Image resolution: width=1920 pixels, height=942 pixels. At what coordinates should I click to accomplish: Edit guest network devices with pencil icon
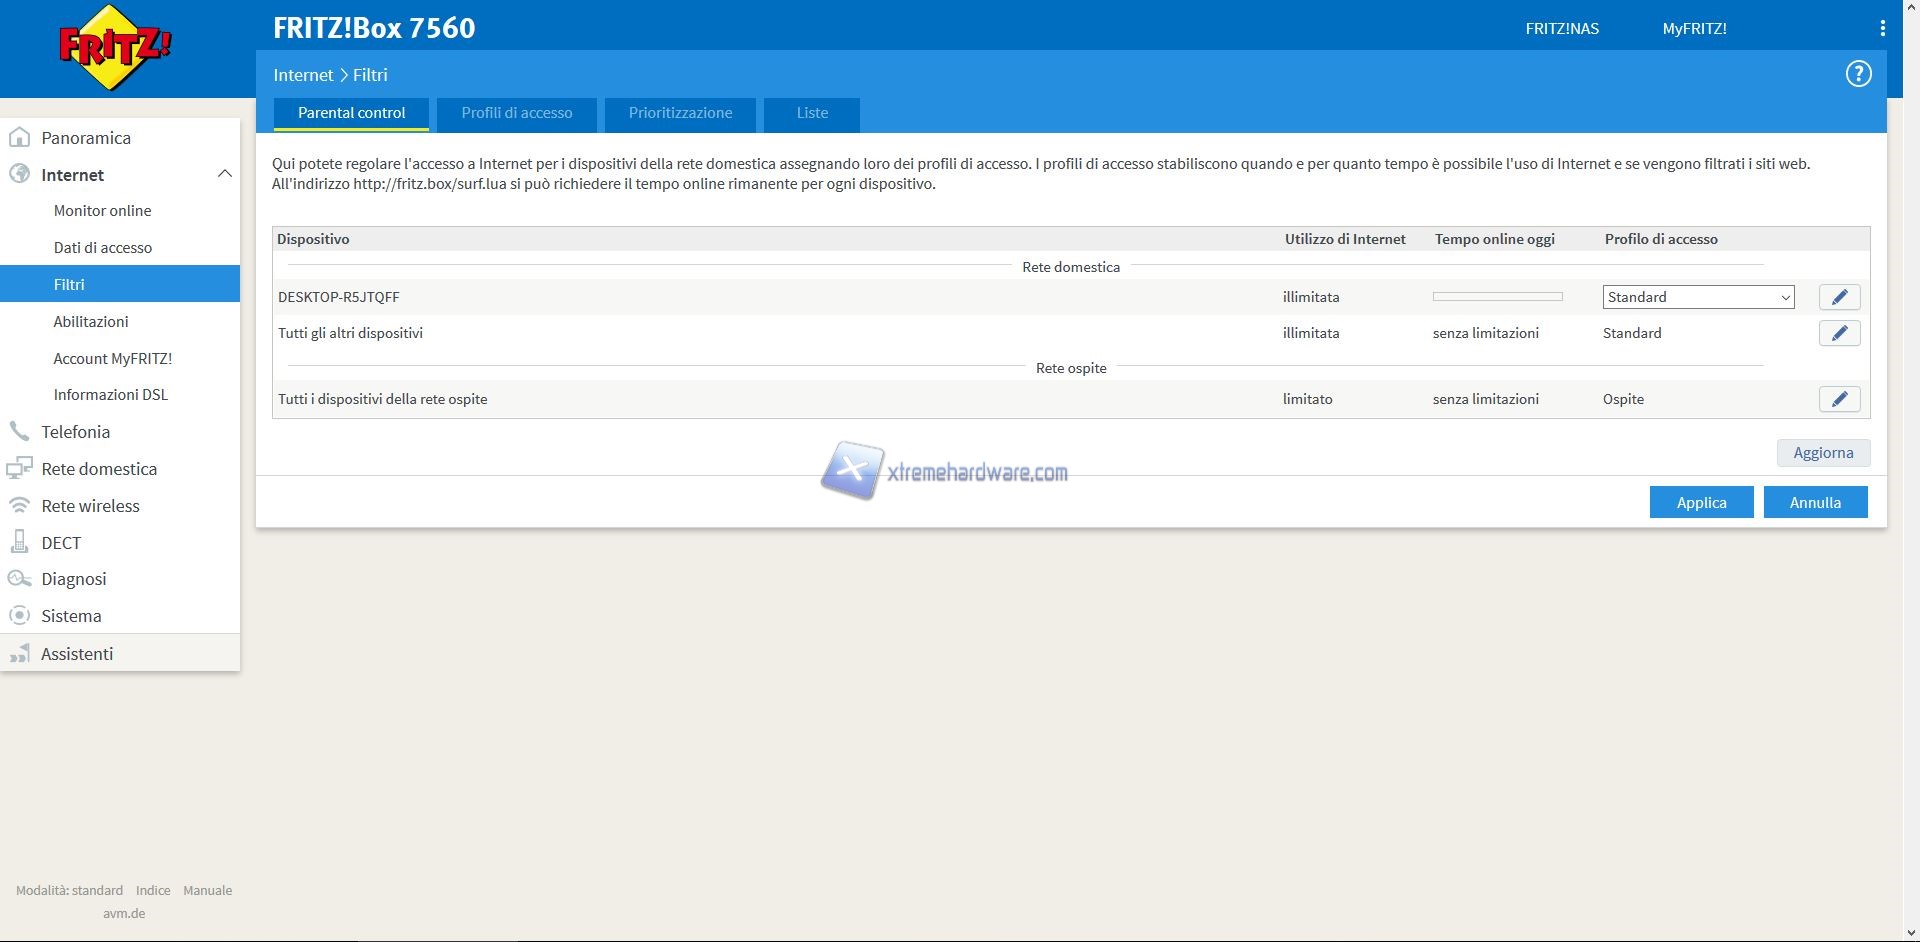coord(1839,399)
